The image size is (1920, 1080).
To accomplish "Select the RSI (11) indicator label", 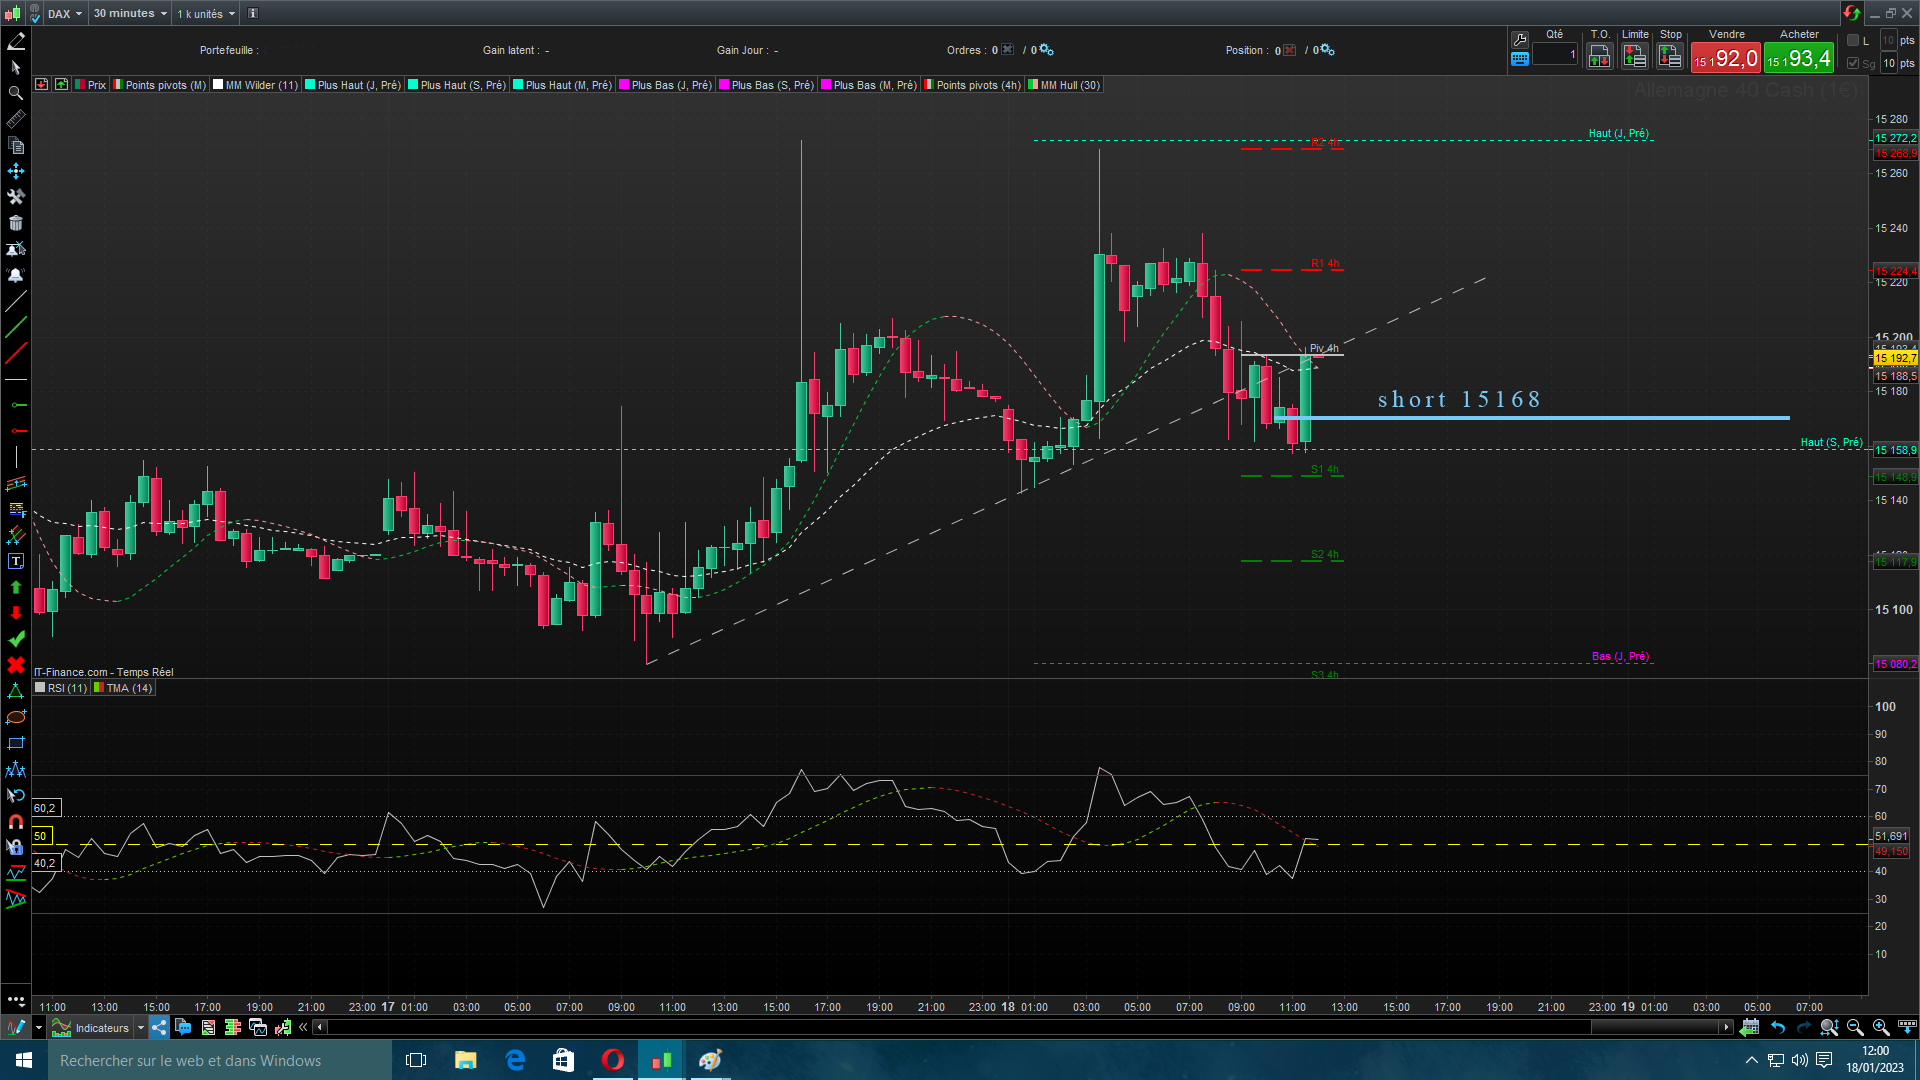I will tap(66, 688).
